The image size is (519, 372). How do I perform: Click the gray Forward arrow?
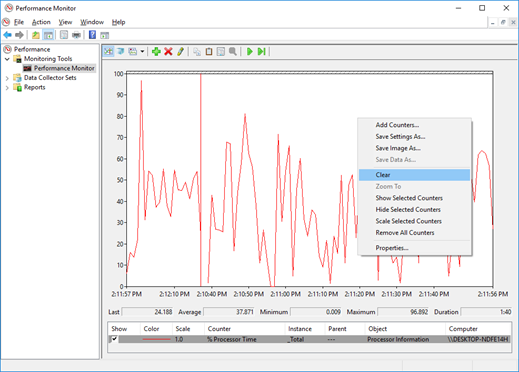point(19,35)
